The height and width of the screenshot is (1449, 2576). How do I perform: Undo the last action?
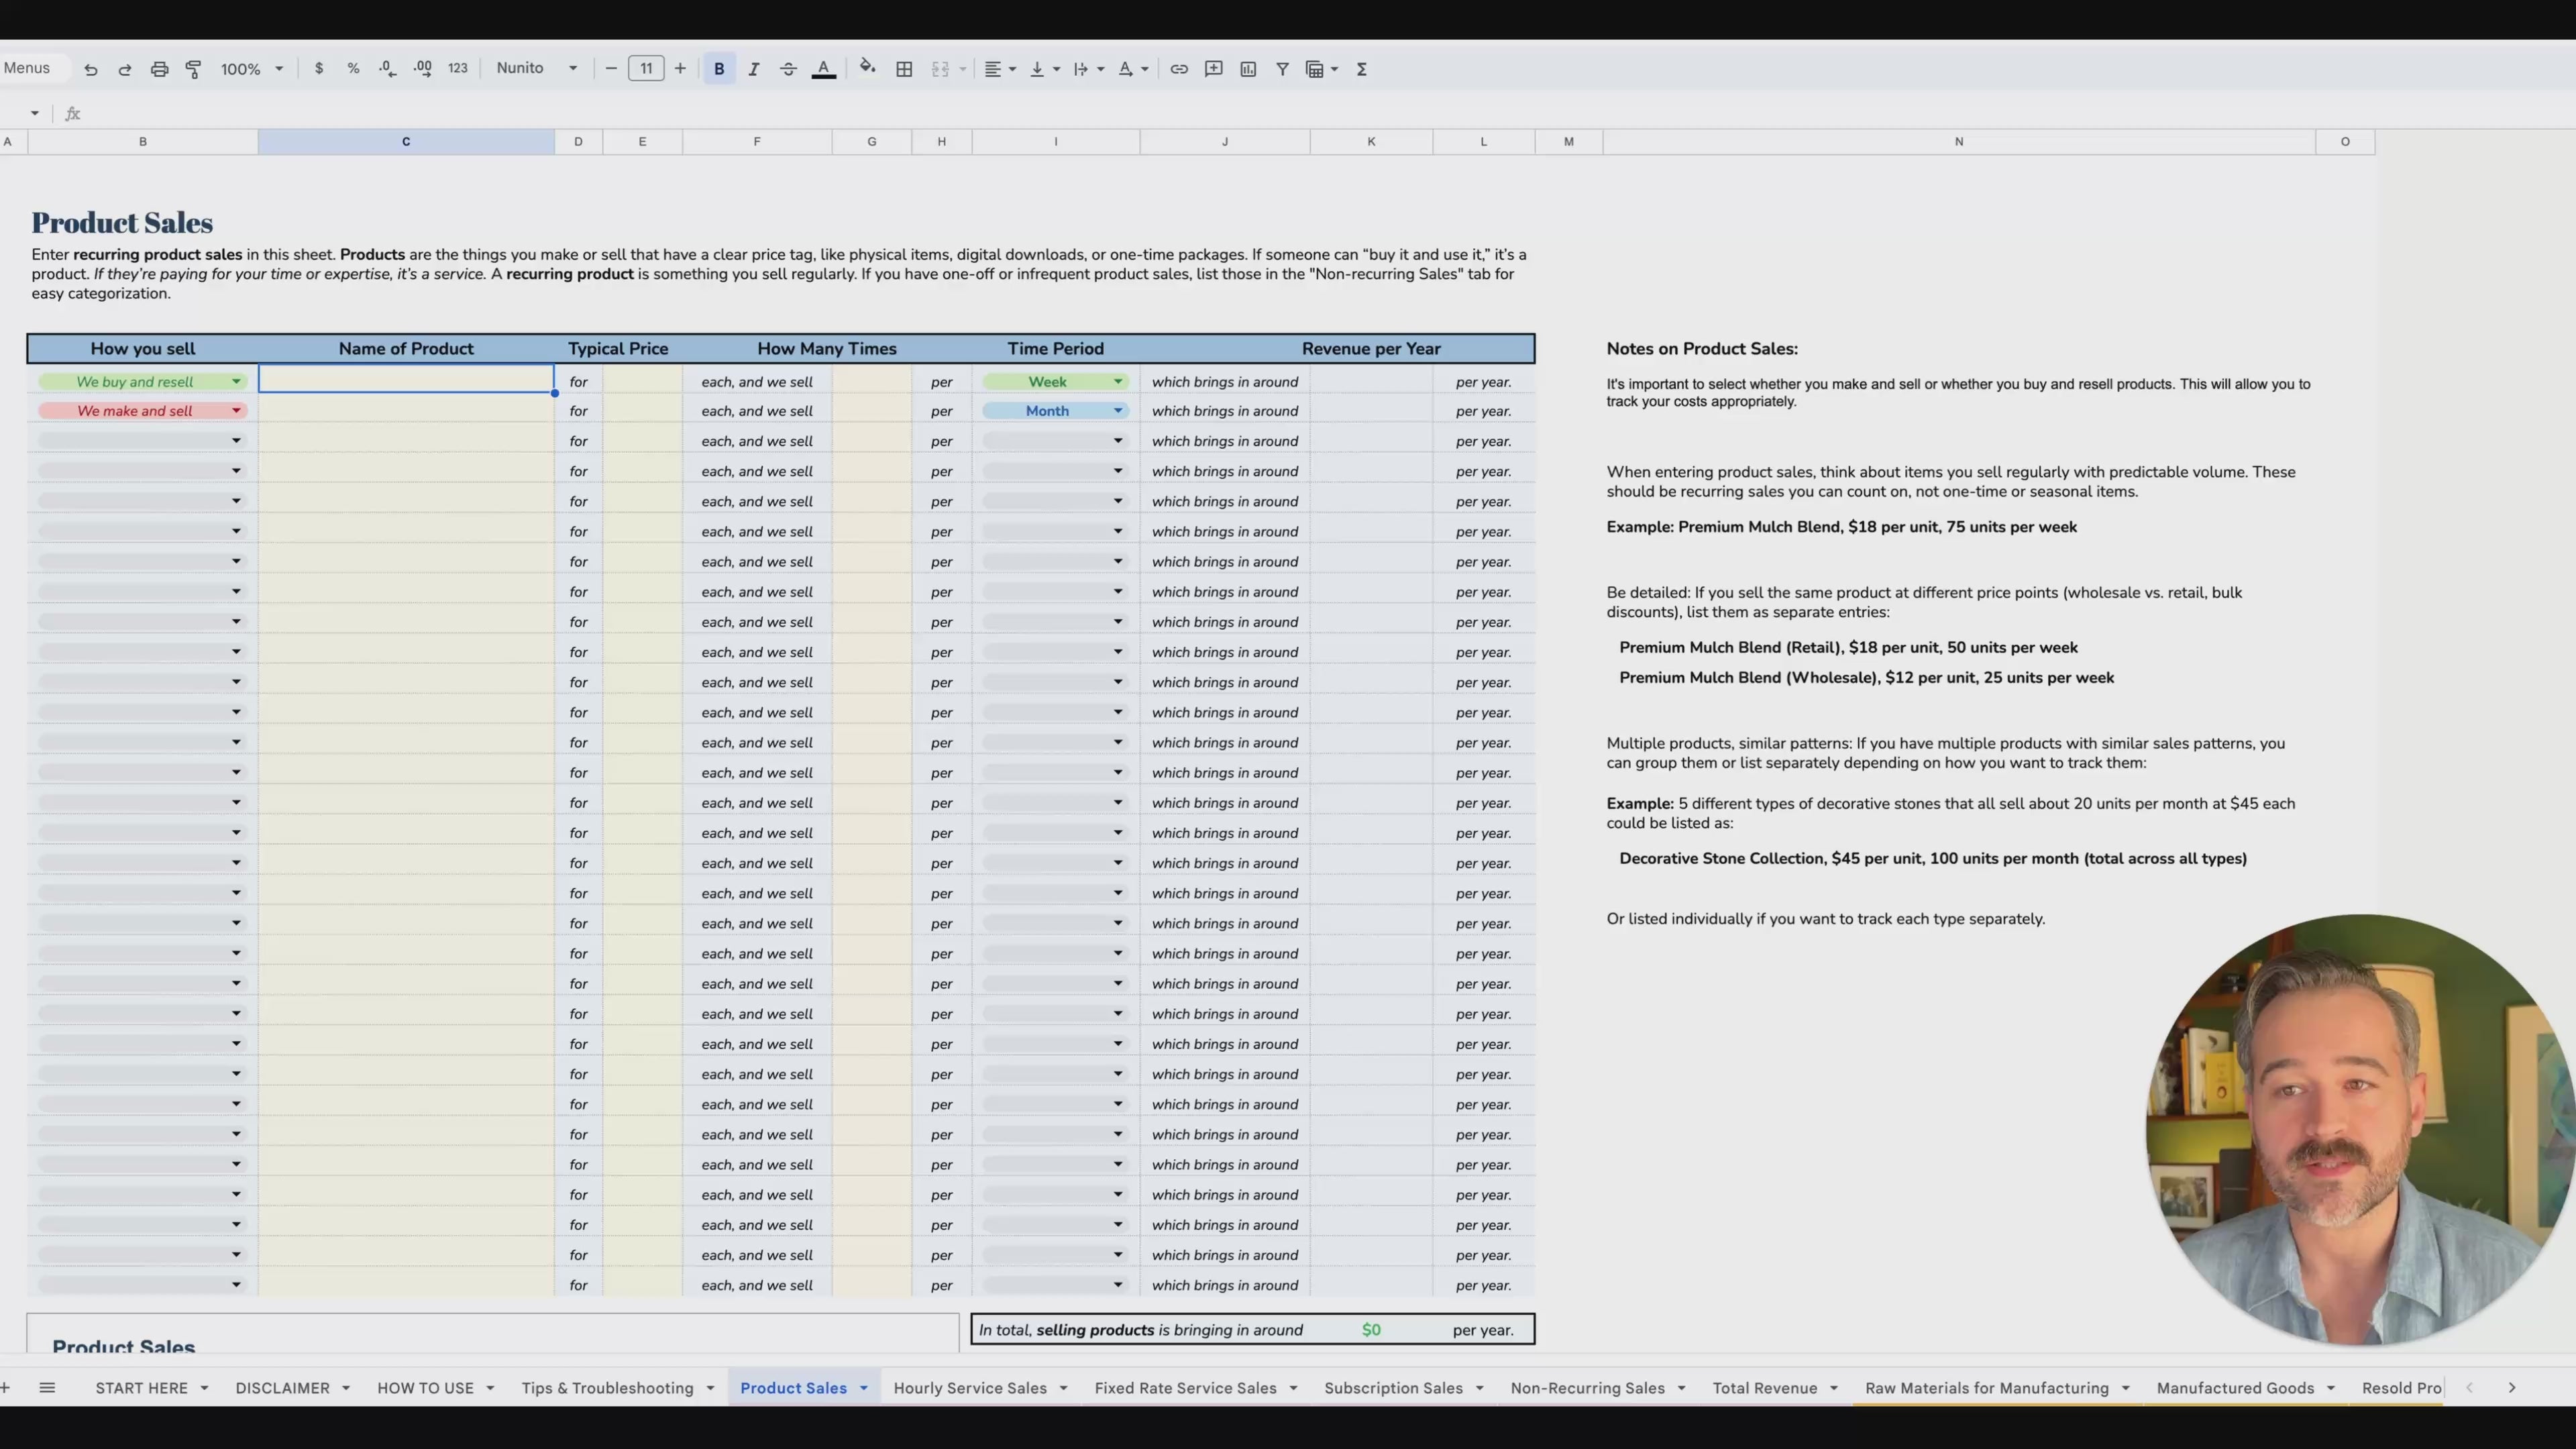pyautogui.click(x=90, y=69)
